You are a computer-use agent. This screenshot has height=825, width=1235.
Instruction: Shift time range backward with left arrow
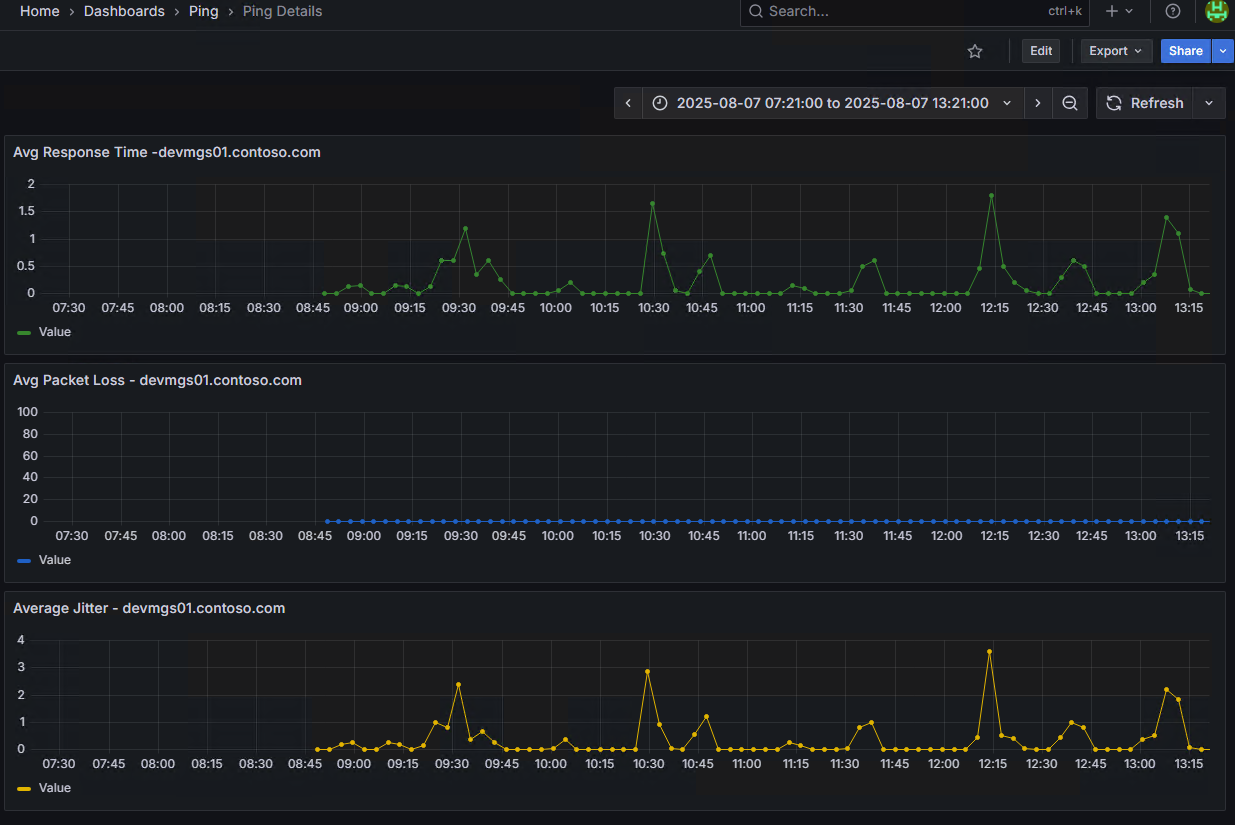tap(628, 103)
